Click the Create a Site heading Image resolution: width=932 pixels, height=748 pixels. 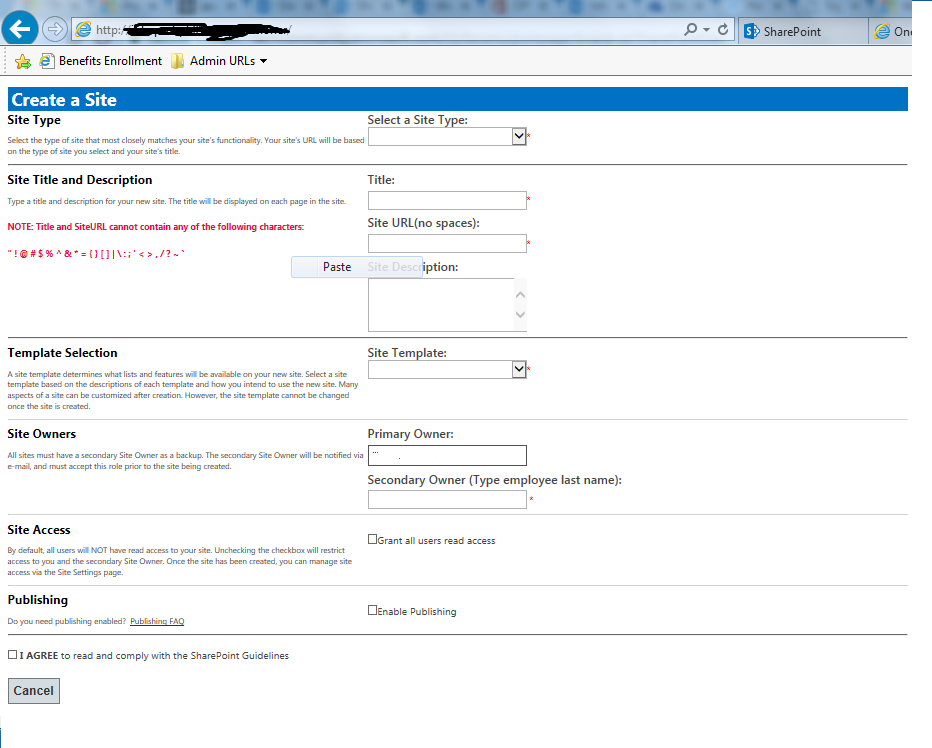(x=64, y=100)
